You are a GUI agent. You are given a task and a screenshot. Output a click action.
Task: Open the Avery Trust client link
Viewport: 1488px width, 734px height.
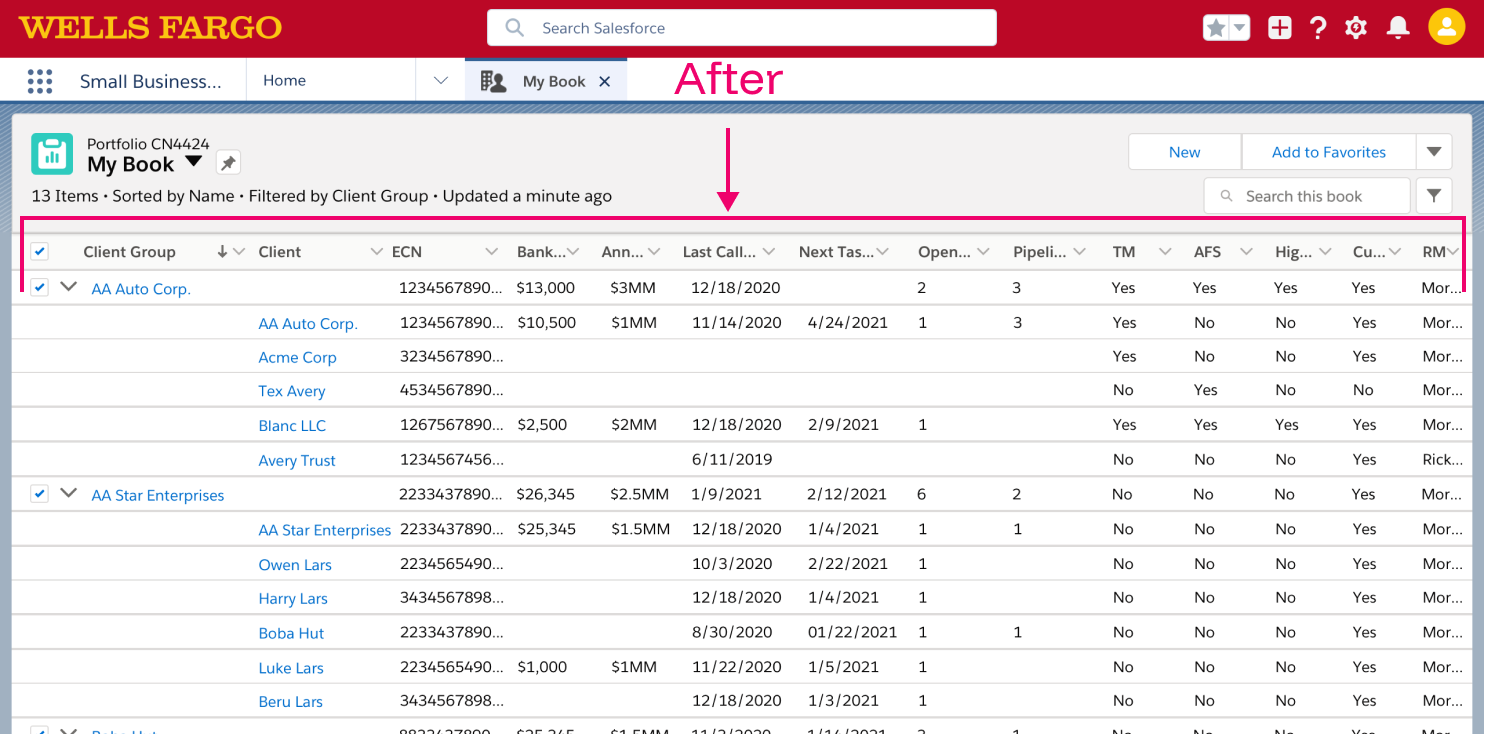coord(297,460)
